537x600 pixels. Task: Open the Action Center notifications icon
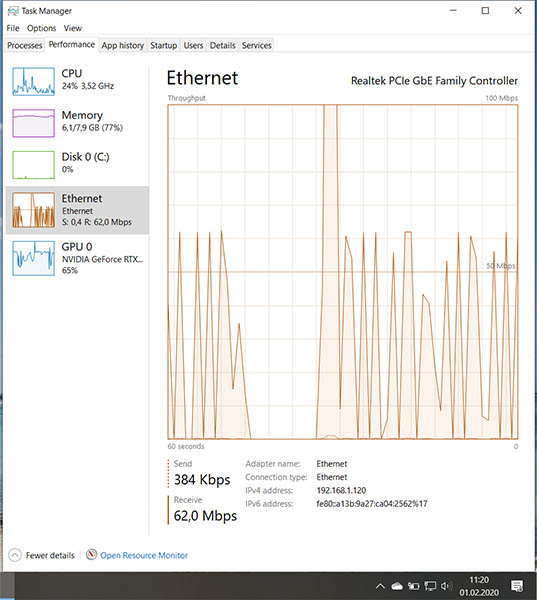click(517, 585)
